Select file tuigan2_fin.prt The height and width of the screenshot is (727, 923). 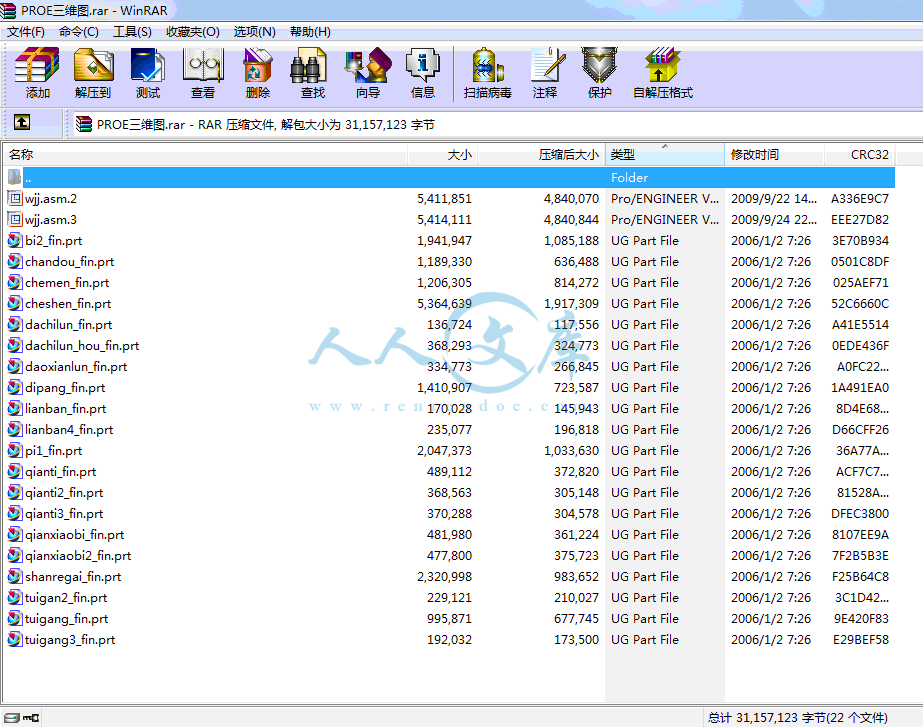coord(66,597)
